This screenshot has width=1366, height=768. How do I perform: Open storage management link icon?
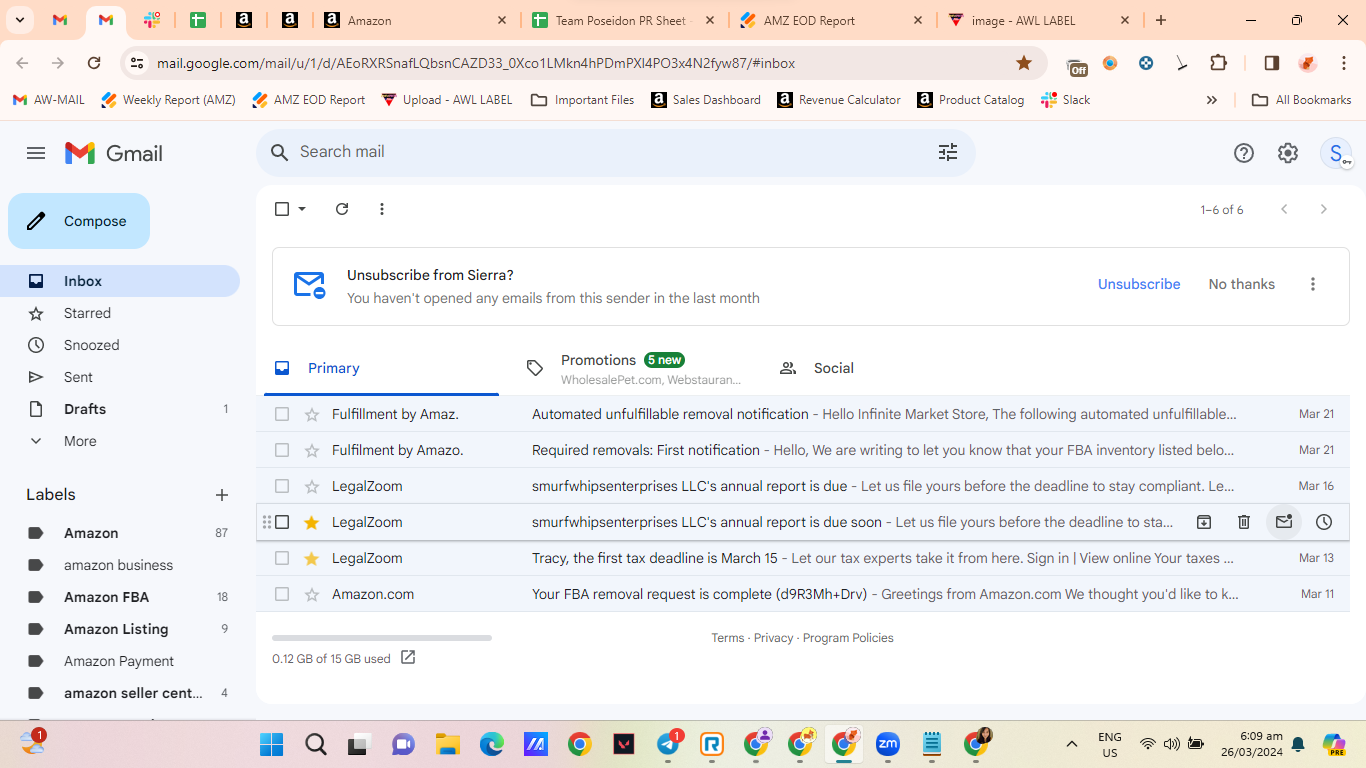pos(408,658)
